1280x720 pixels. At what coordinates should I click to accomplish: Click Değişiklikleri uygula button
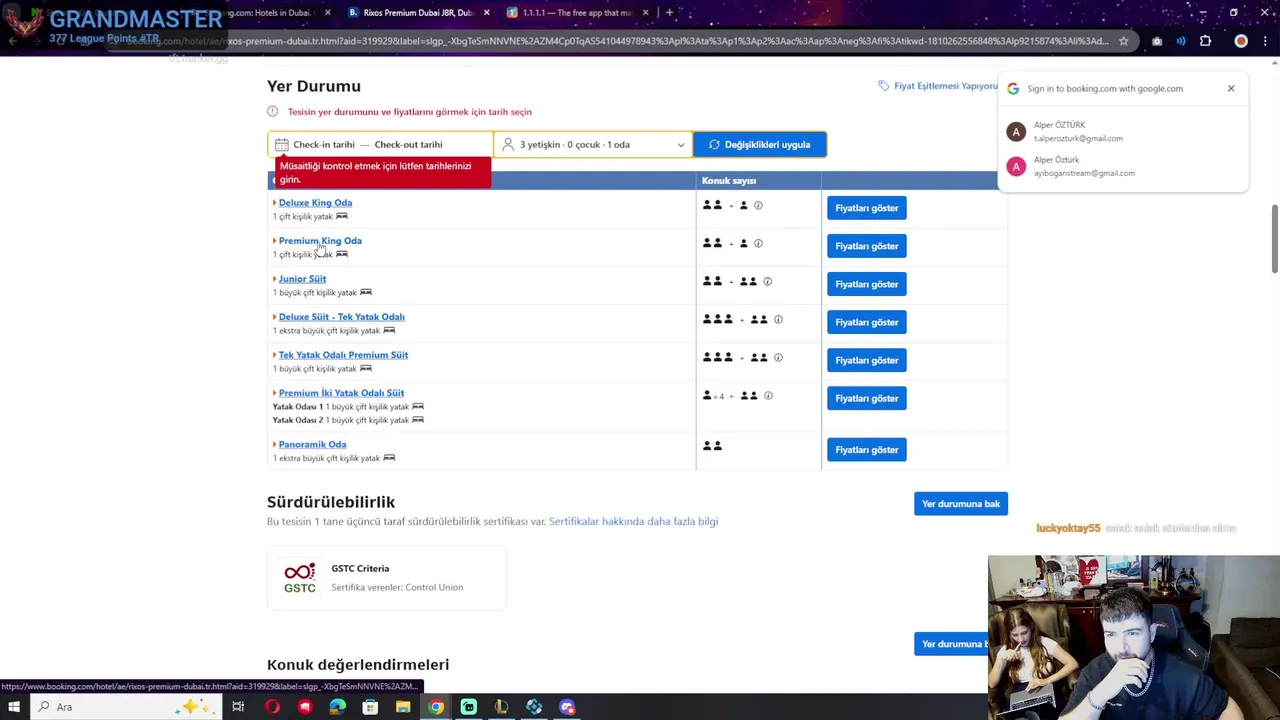pyautogui.click(x=760, y=144)
